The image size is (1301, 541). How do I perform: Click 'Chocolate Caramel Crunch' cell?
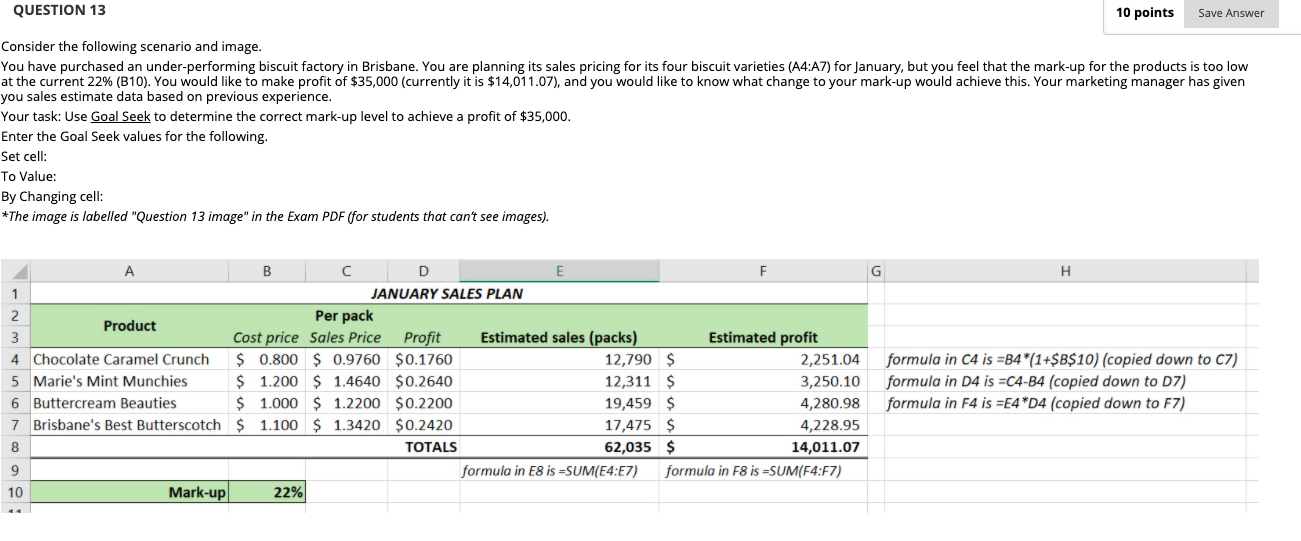pos(129,360)
